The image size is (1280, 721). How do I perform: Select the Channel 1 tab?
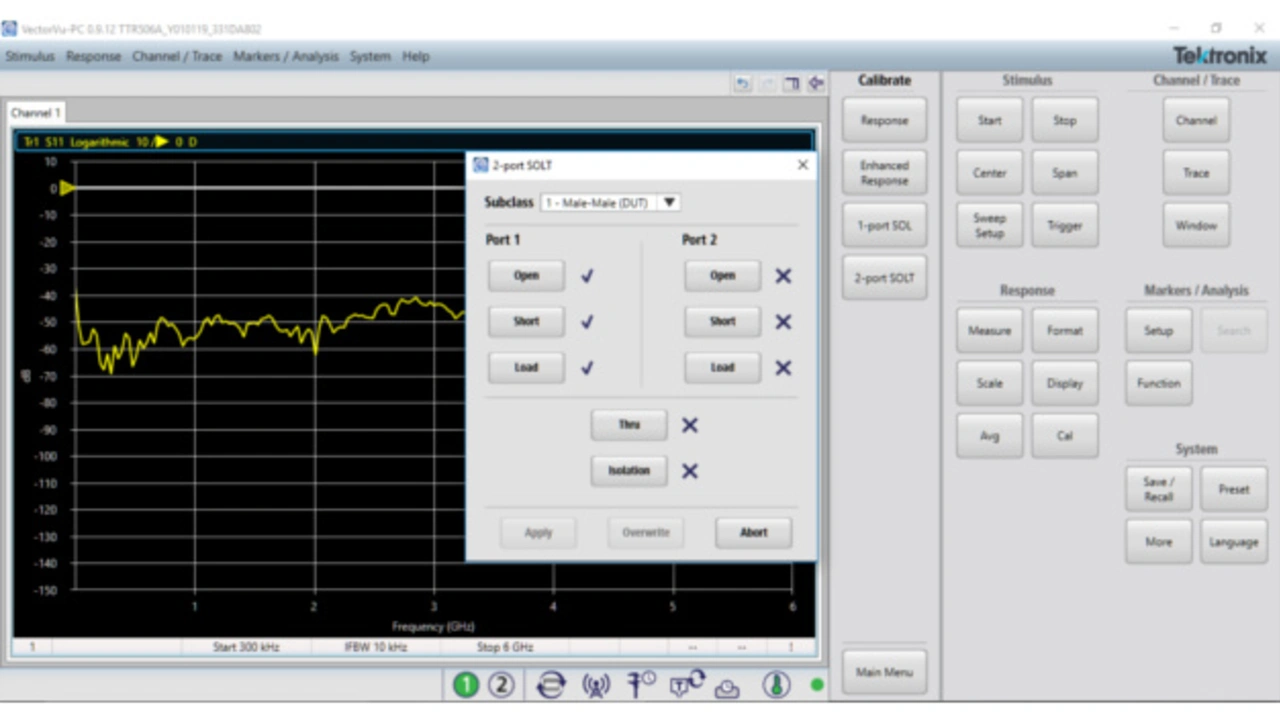click(36, 114)
